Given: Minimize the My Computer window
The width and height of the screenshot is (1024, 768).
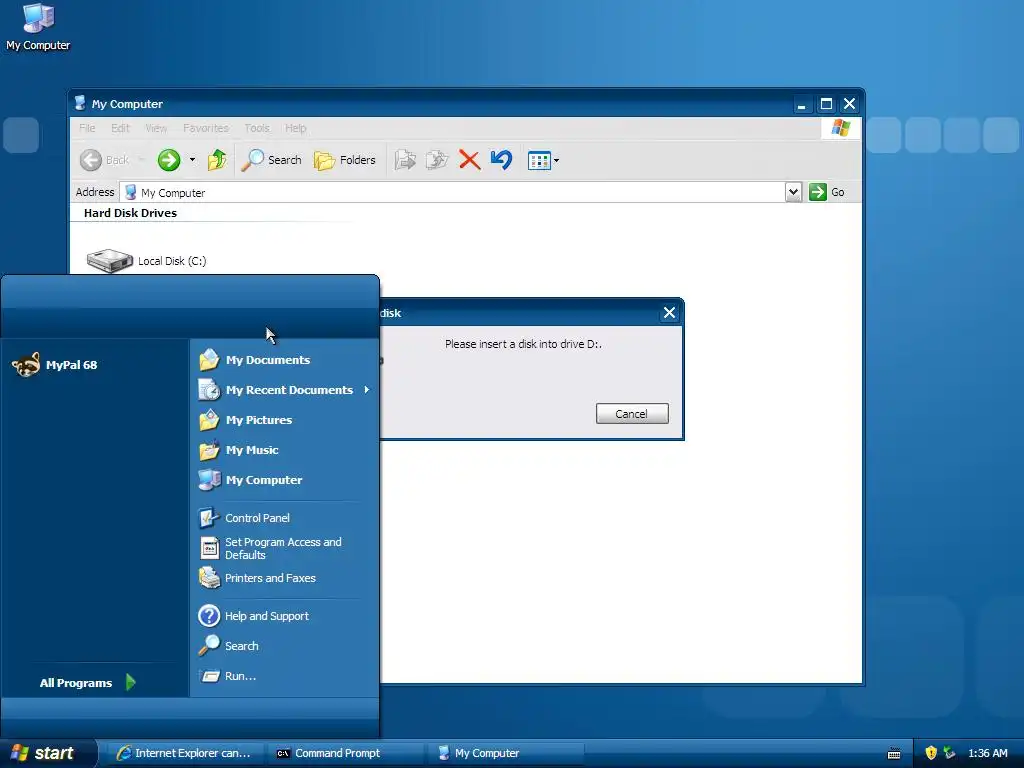Looking at the screenshot, I should (801, 104).
